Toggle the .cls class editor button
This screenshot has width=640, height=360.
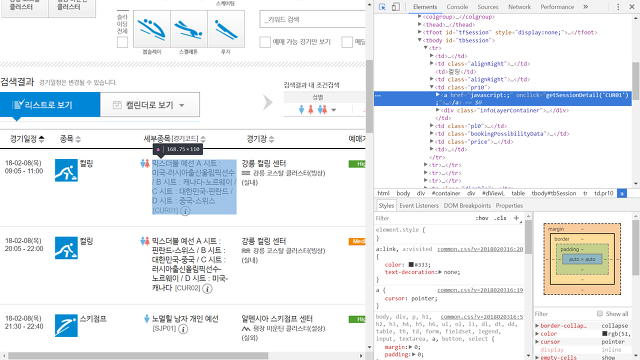500,218
